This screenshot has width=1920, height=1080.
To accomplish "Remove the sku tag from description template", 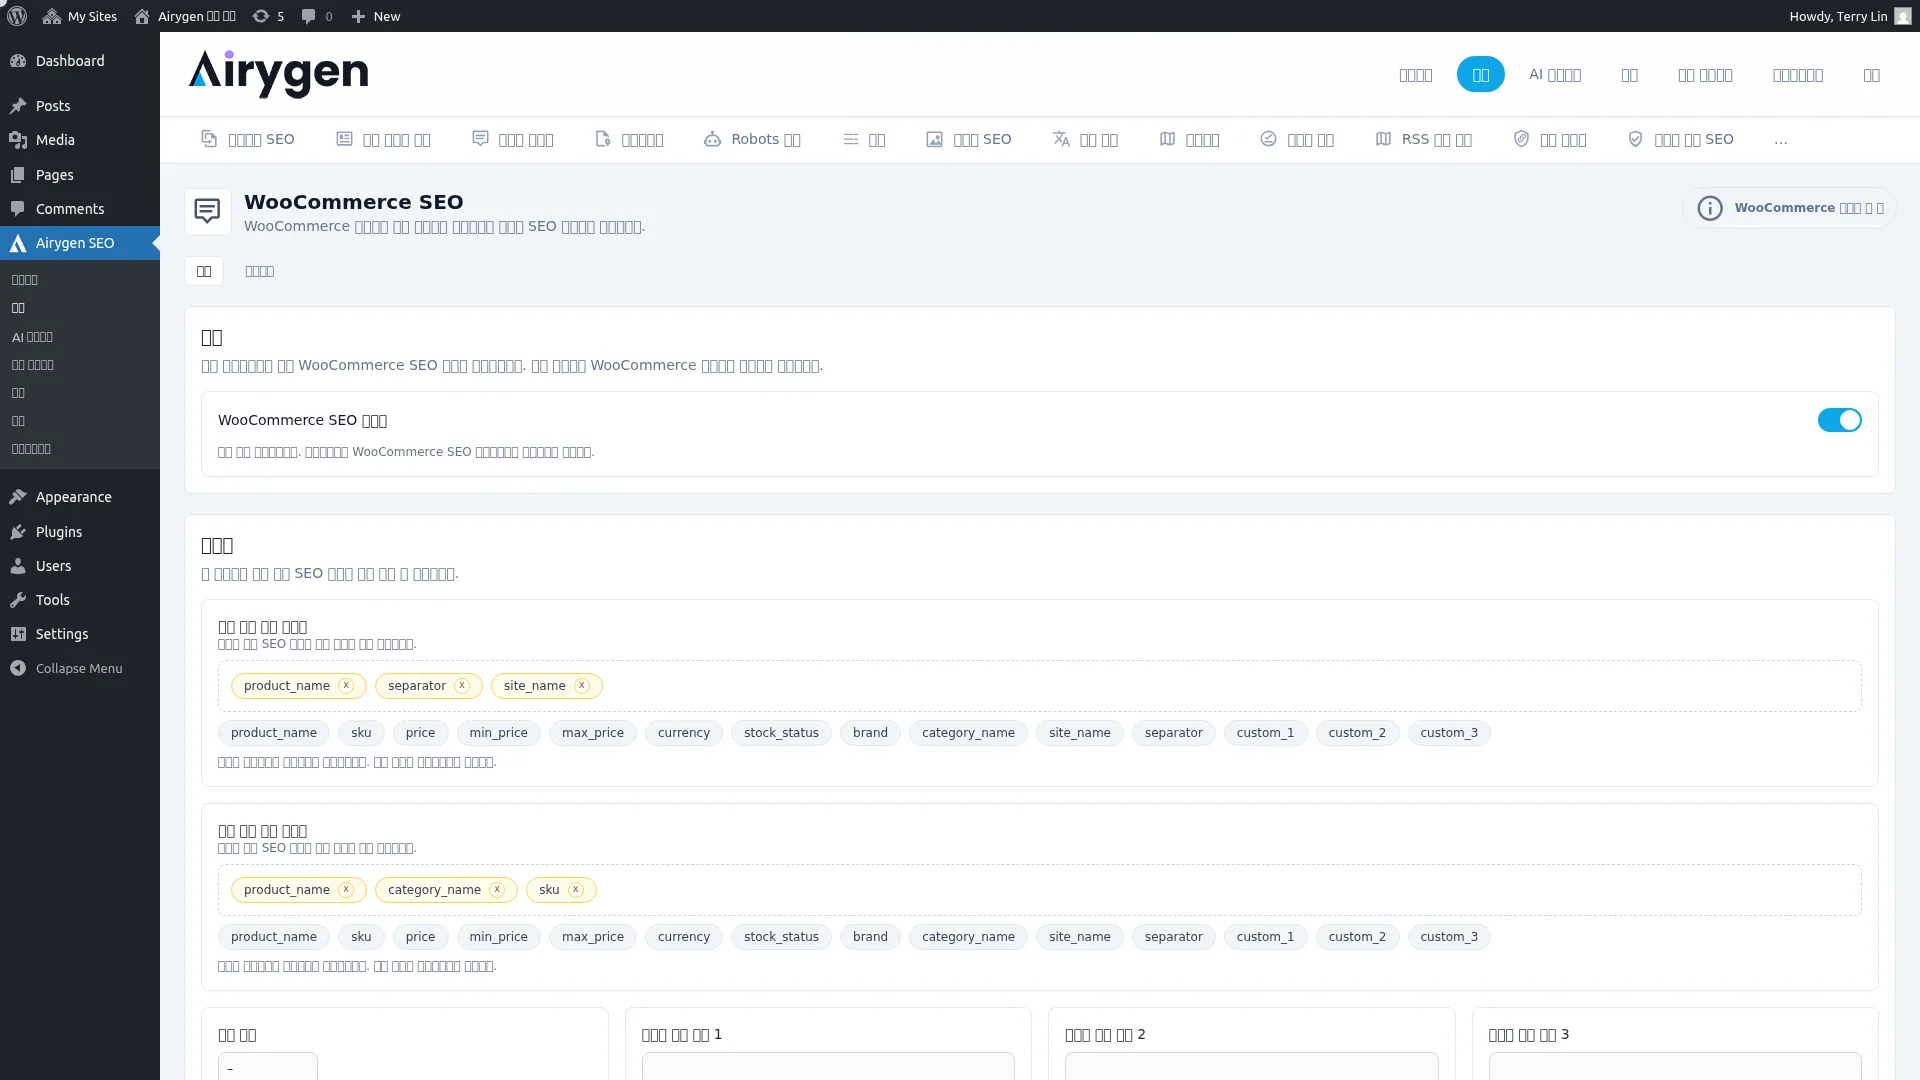I will pos(575,890).
